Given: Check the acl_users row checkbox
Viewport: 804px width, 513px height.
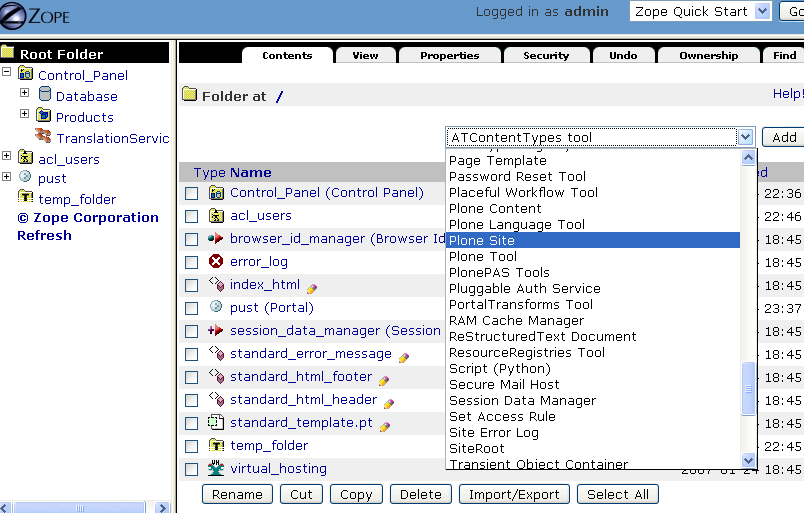Looking at the screenshot, I should pyautogui.click(x=192, y=216).
